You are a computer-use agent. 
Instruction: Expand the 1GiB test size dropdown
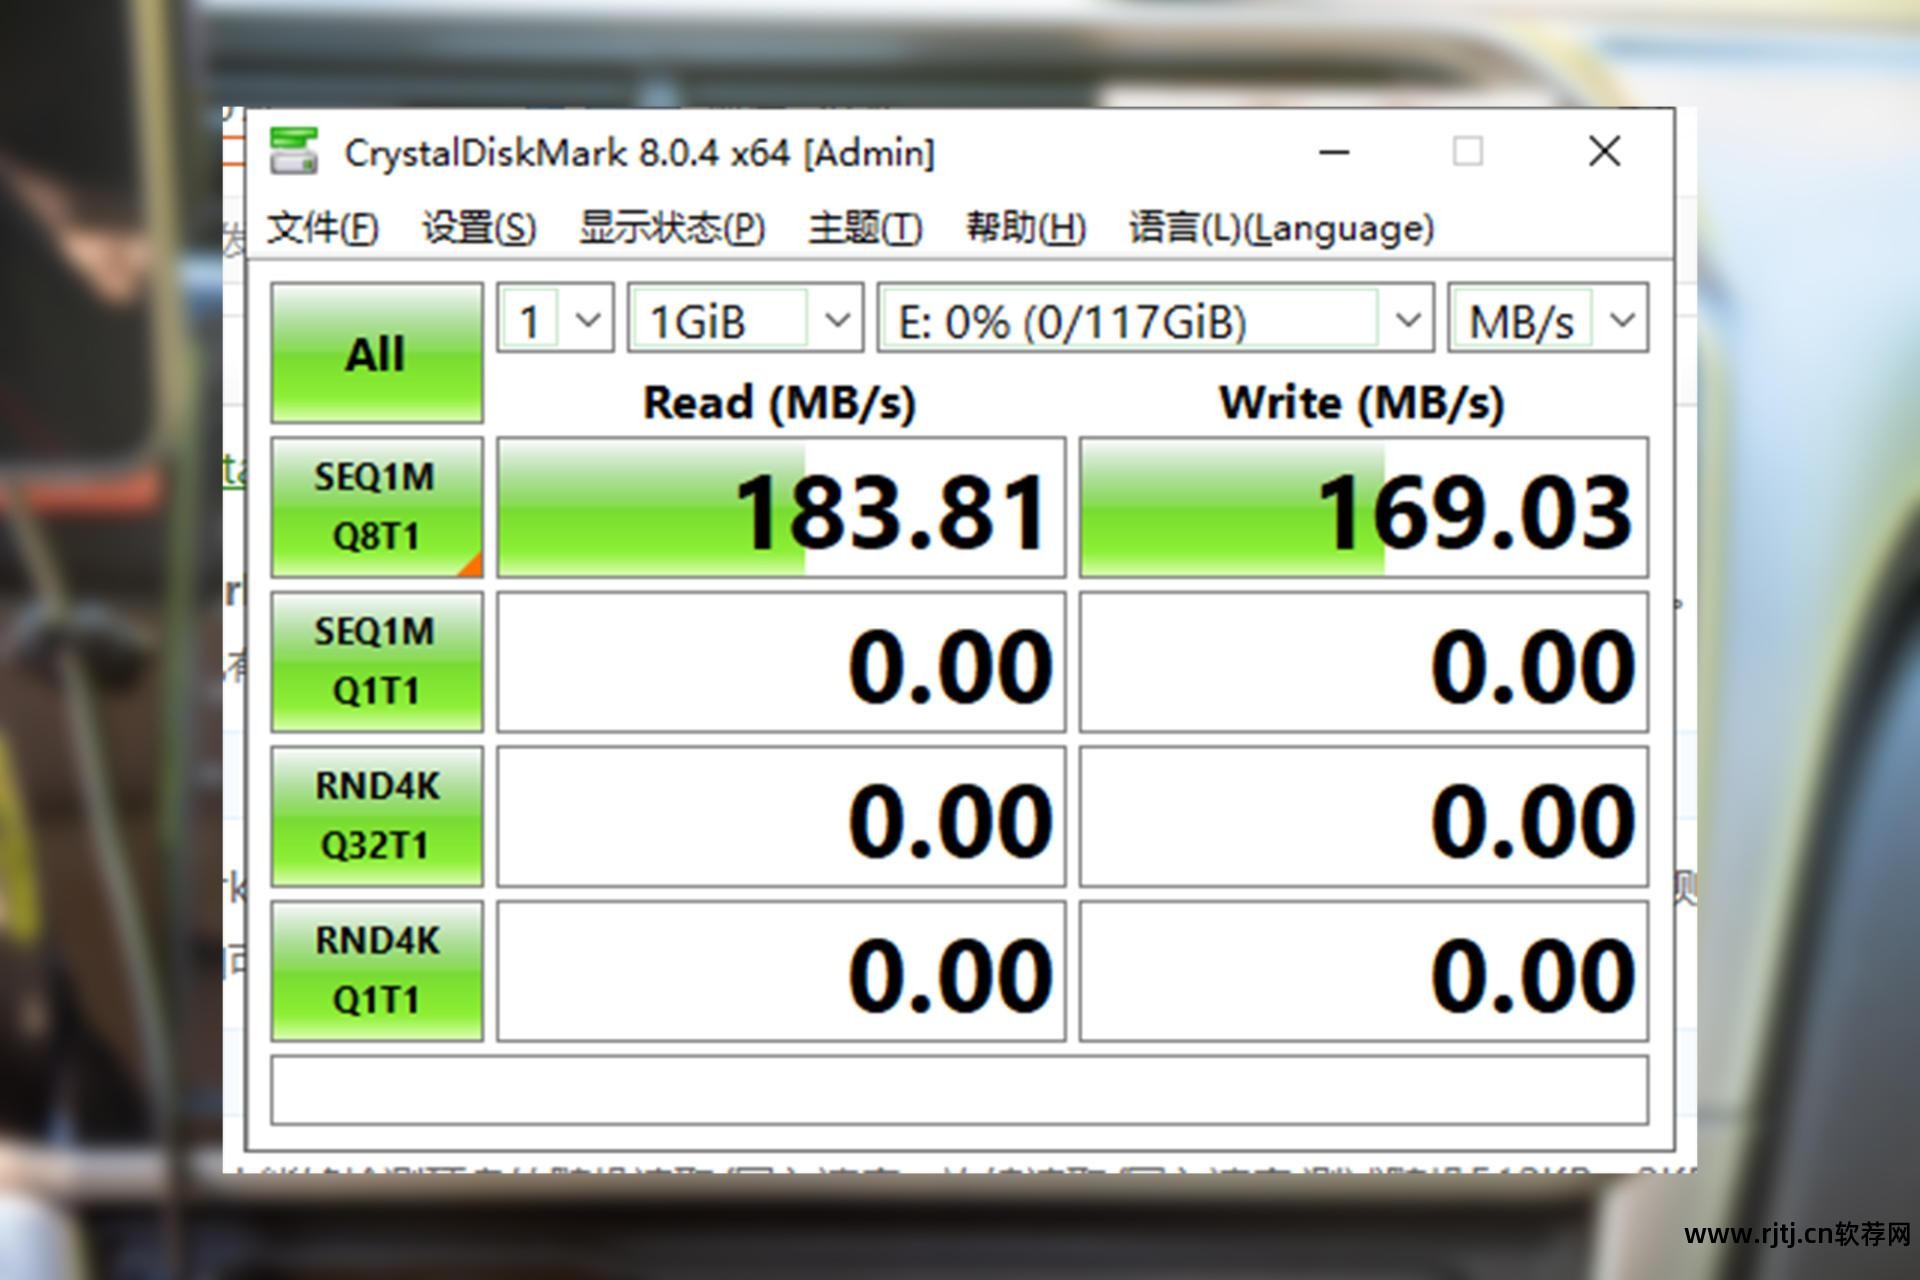coord(745,319)
